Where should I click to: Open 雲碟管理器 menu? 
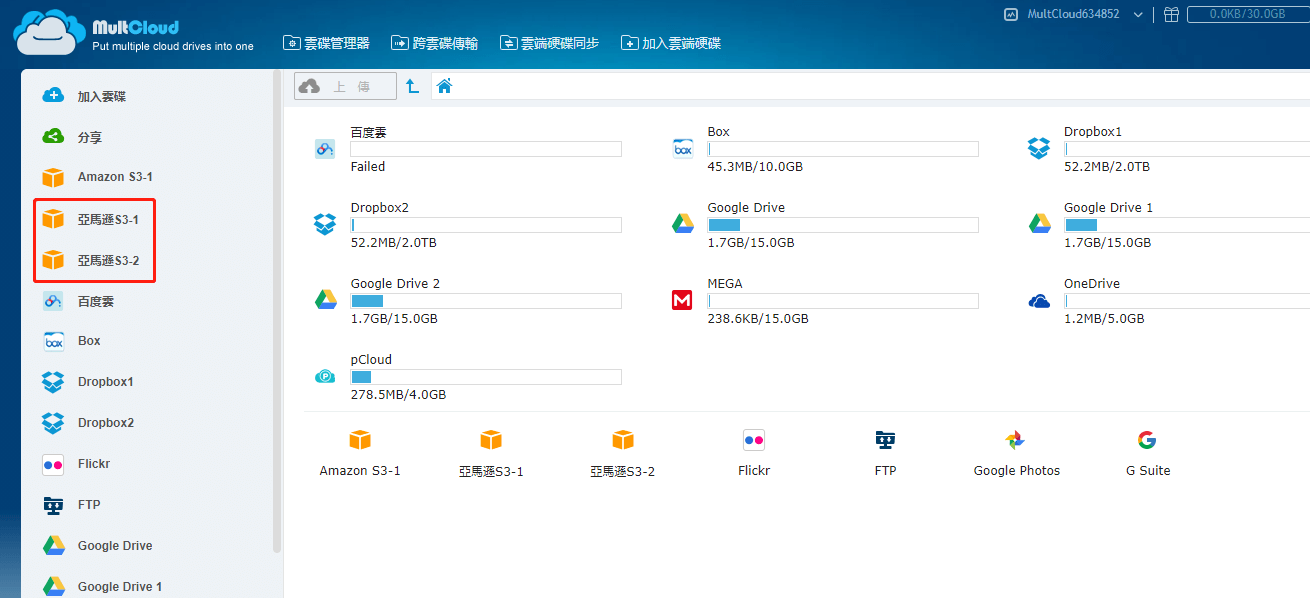click(326, 43)
